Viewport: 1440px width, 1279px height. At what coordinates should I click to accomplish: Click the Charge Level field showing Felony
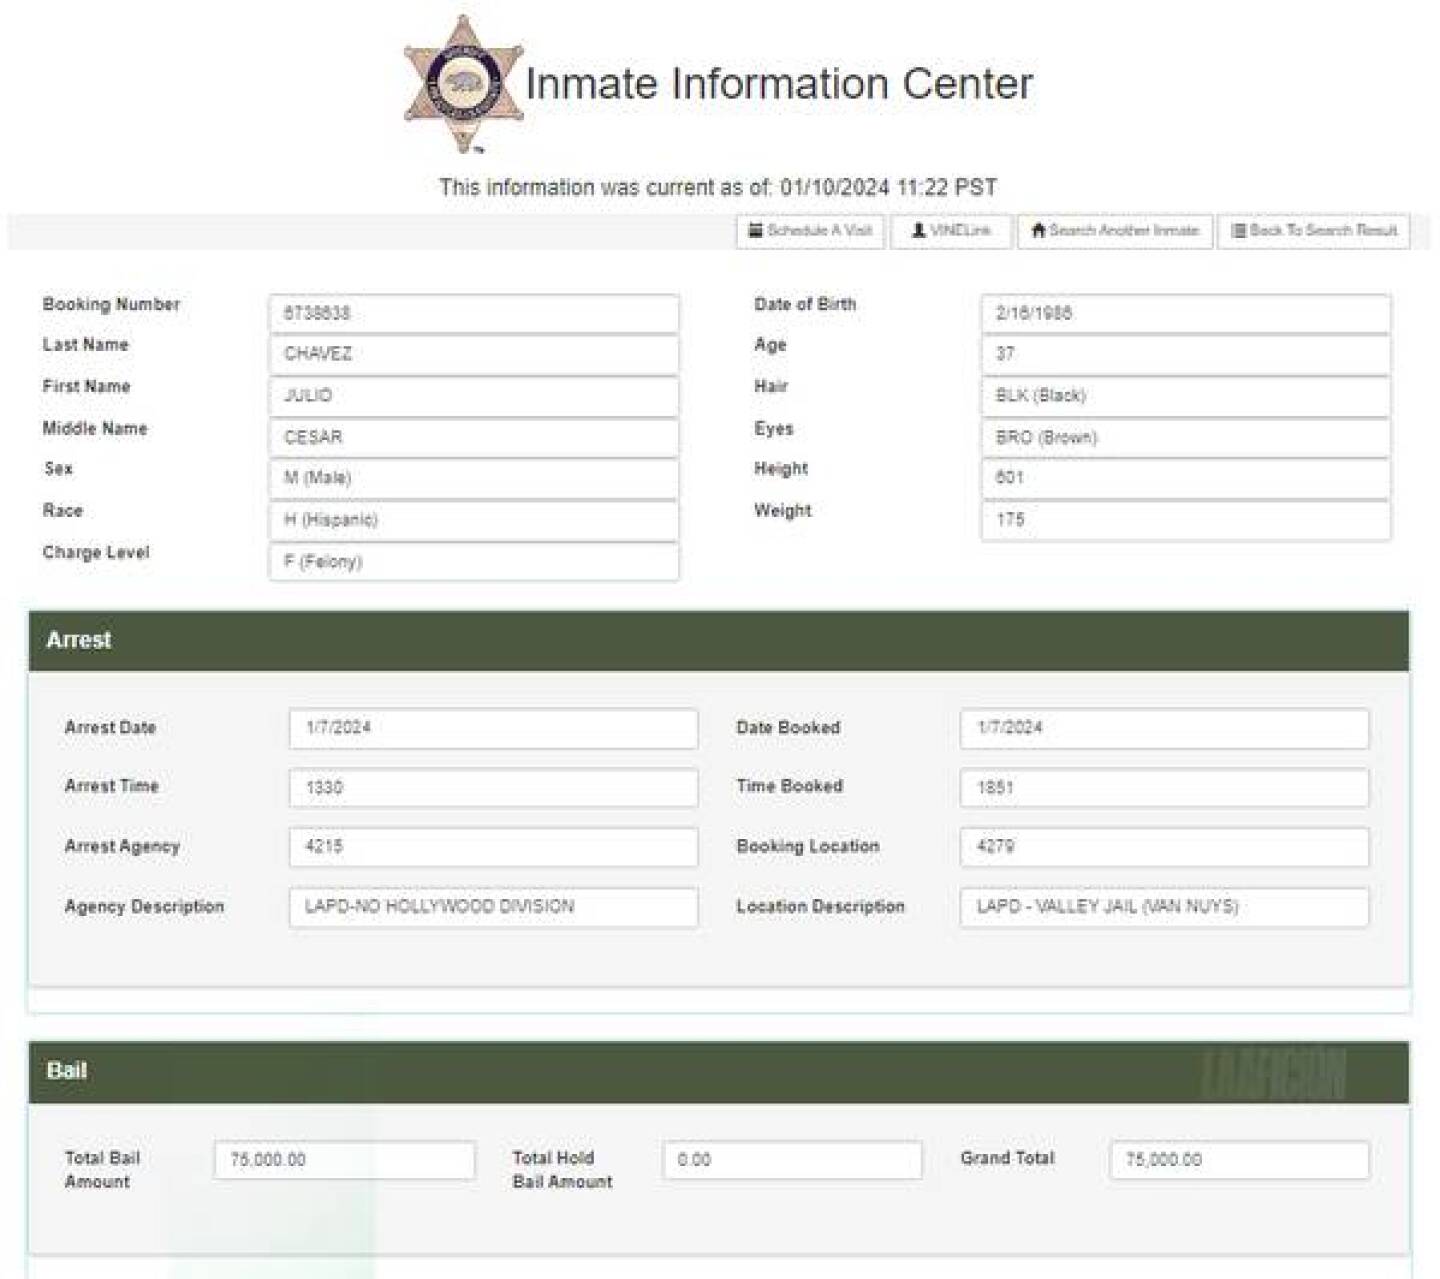click(473, 562)
